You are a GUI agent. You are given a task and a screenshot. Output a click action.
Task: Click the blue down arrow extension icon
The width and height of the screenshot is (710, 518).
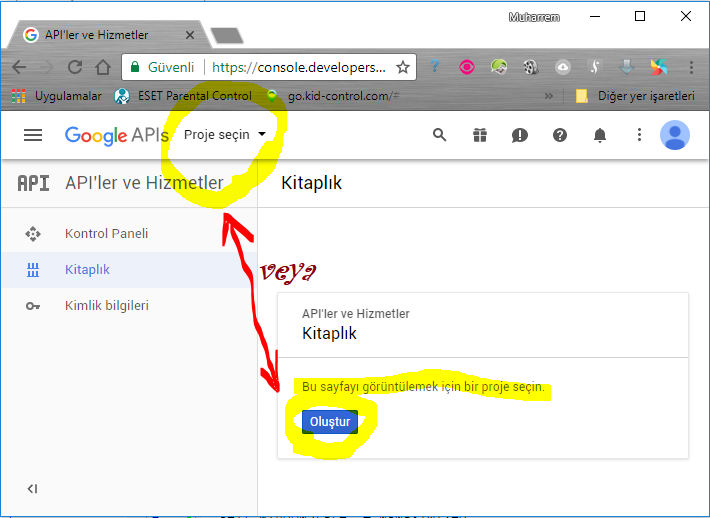[x=627, y=67]
